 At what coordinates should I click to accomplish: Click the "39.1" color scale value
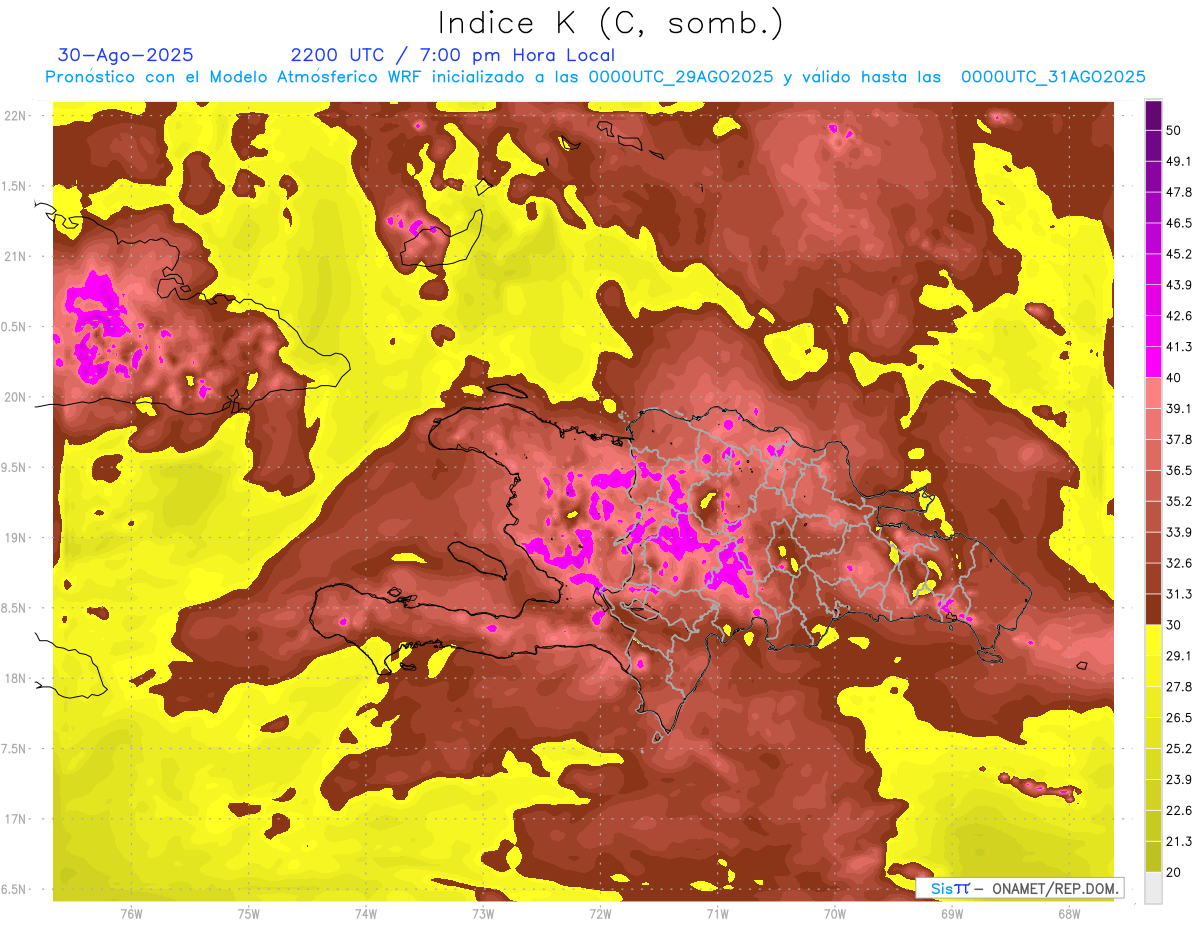coord(1179,408)
